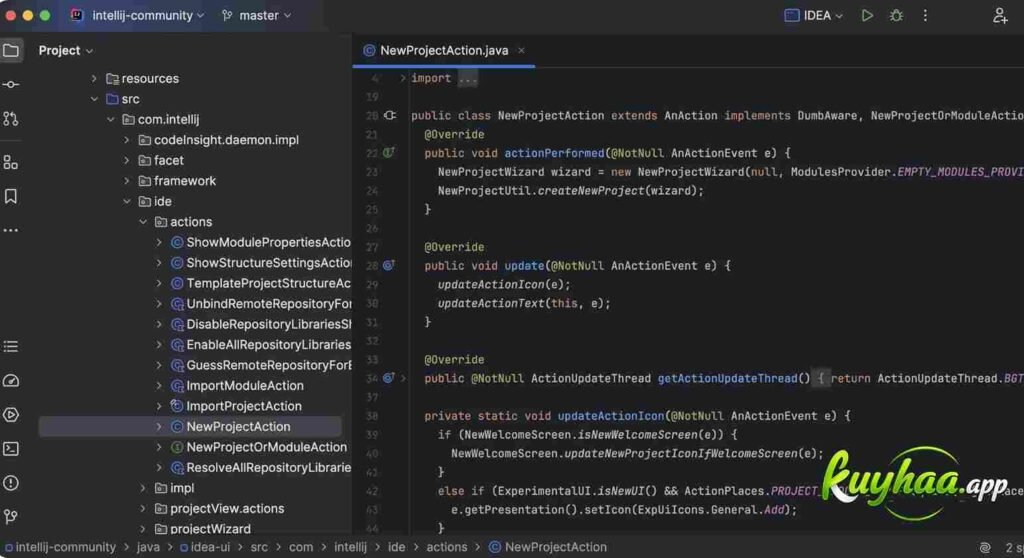Close the NewProjectAction.java tab
The image size is (1024, 558).
pyautogui.click(x=521, y=50)
